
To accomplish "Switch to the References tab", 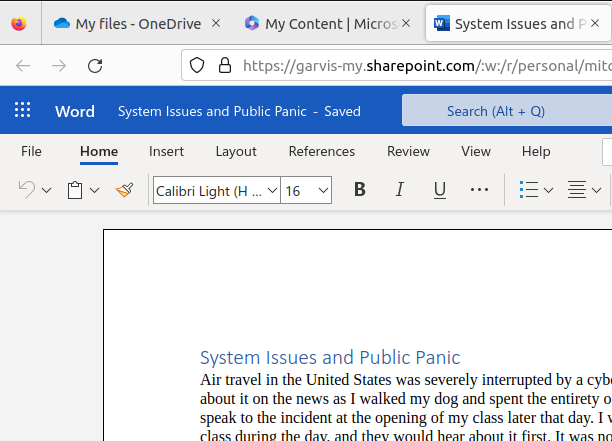I will pyautogui.click(x=321, y=151).
